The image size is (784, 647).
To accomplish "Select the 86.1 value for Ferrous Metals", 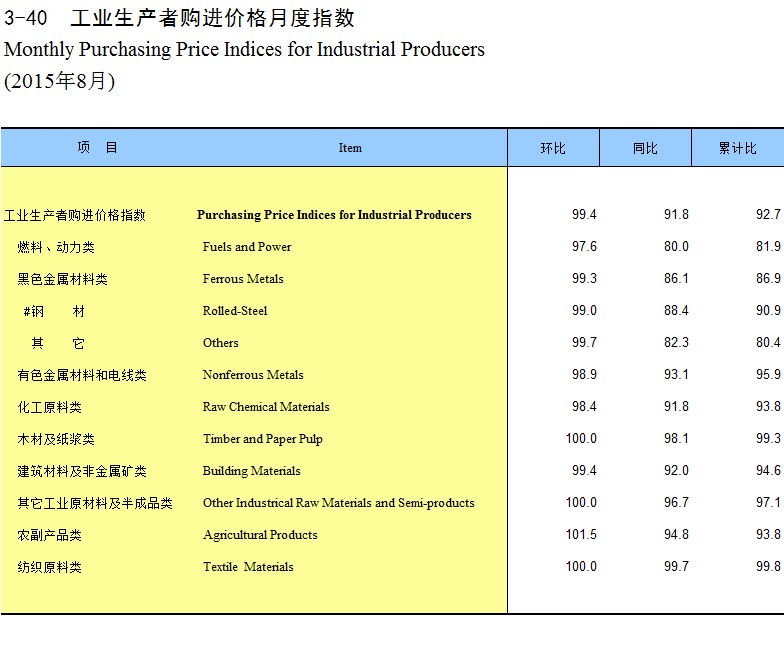I will point(676,278).
